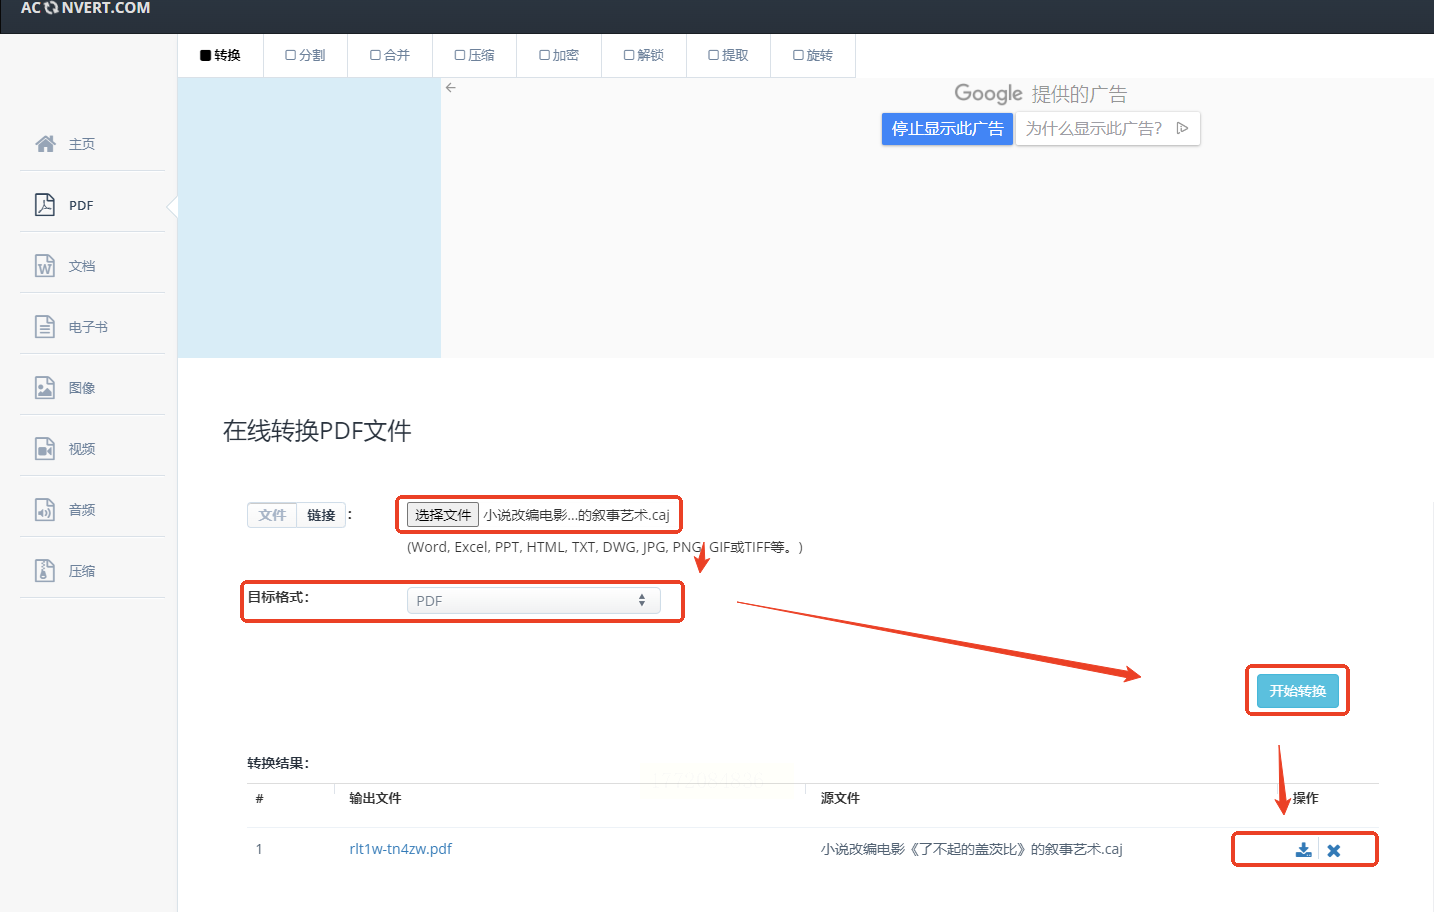Viewport: 1434px width, 912px height.
Task: Click the 选择文件 button
Action: pyautogui.click(x=443, y=515)
